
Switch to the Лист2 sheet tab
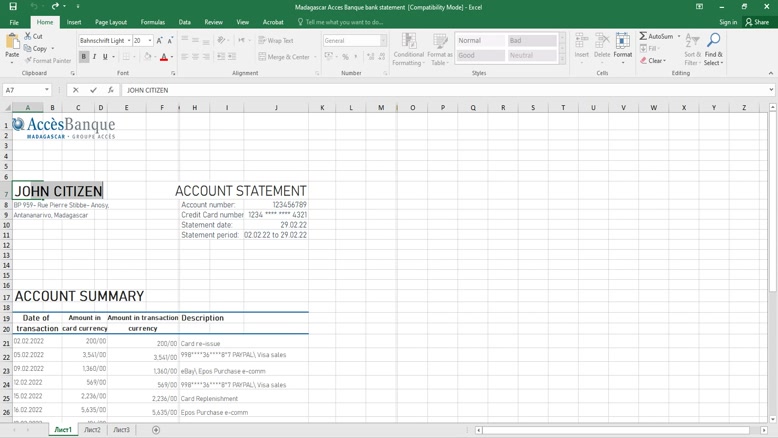(92, 430)
